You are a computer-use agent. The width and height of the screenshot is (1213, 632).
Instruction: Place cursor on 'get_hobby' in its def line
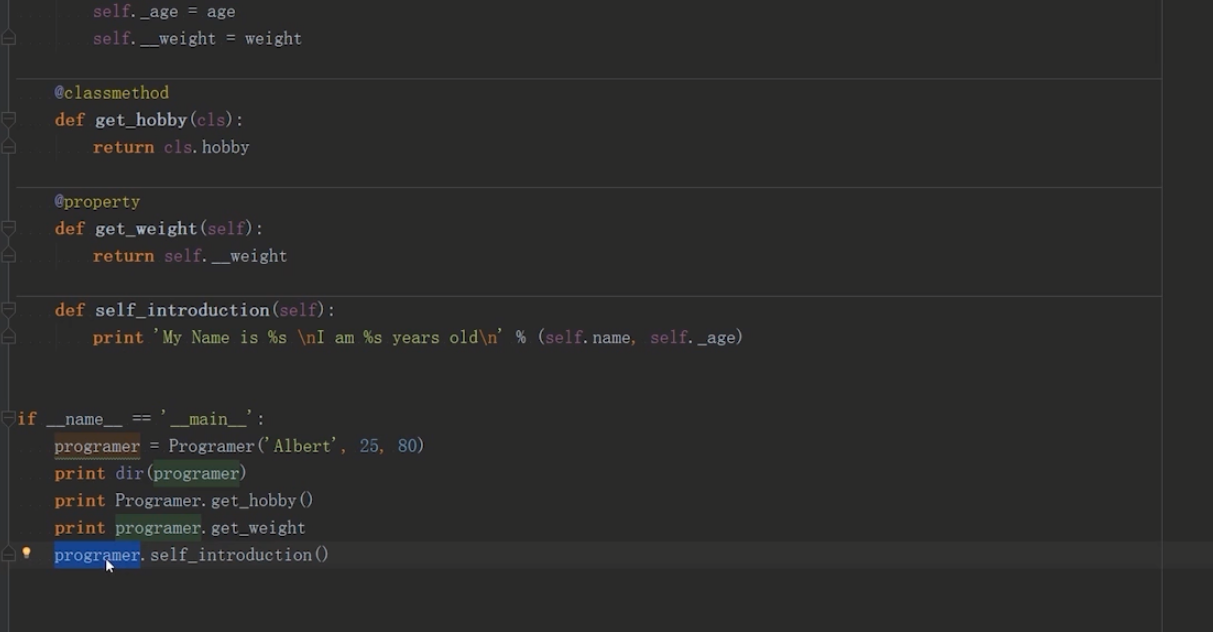[x=141, y=120]
